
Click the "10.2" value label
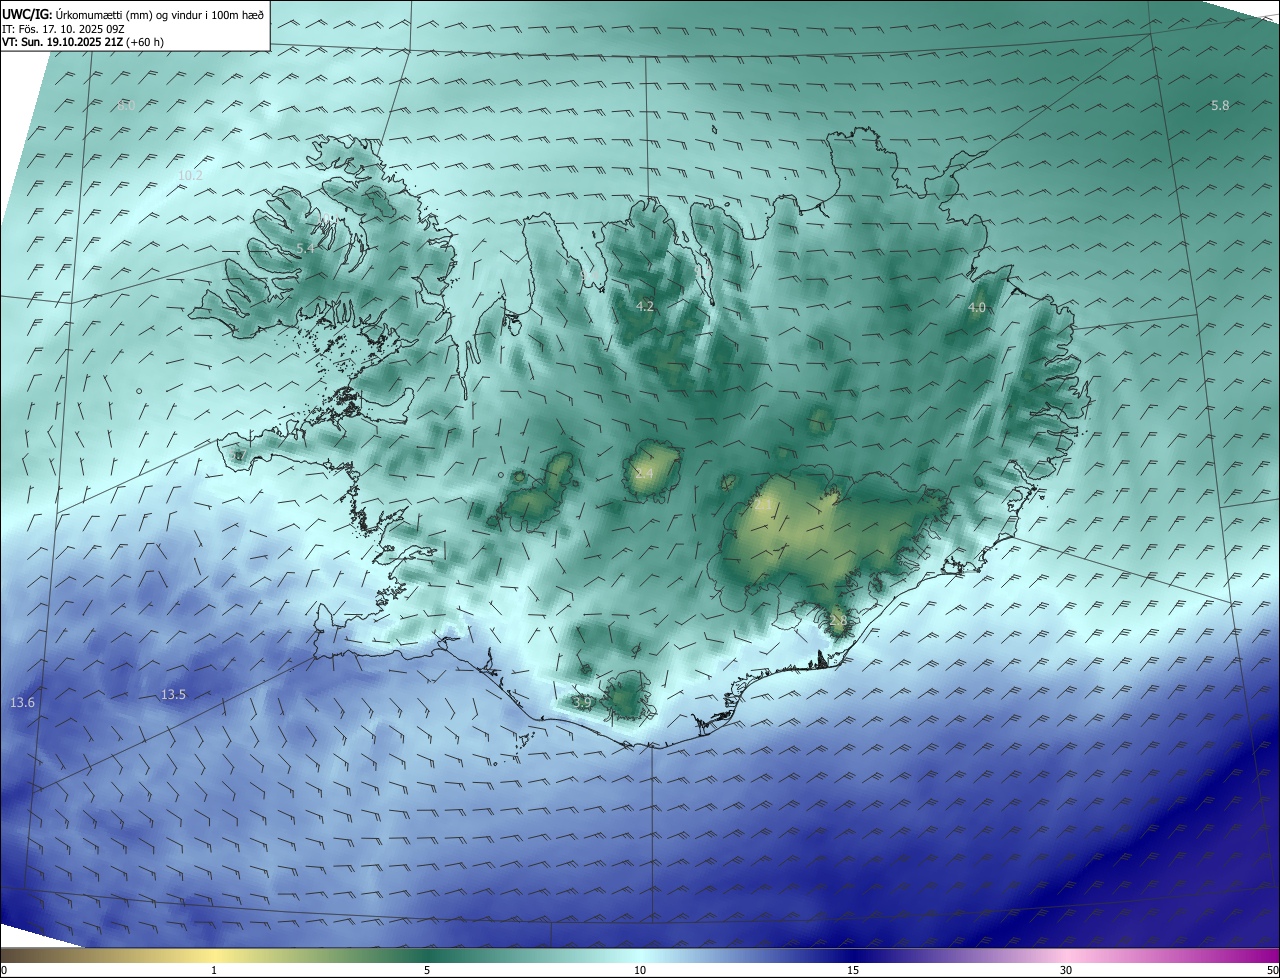pos(190,175)
